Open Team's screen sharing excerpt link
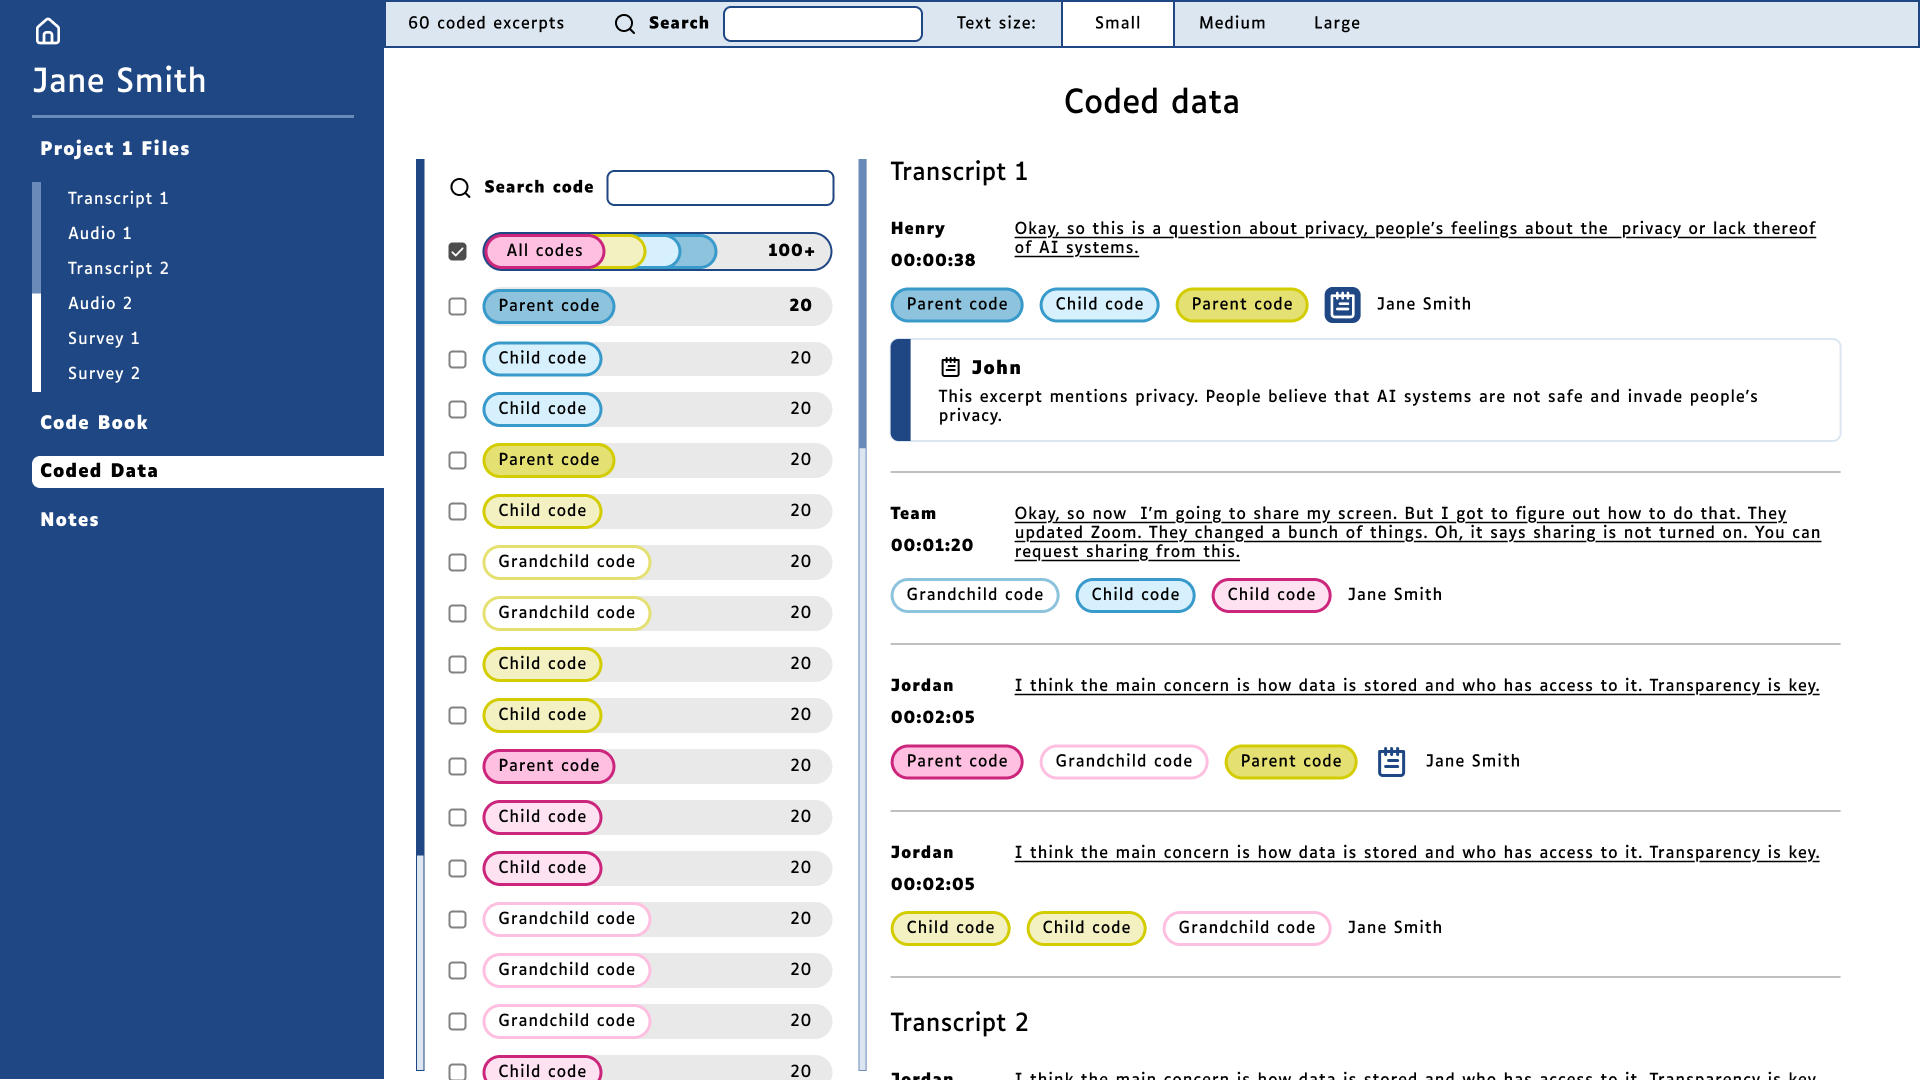The height and width of the screenshot is (1080, 1920). click(x=1417, y=533)
